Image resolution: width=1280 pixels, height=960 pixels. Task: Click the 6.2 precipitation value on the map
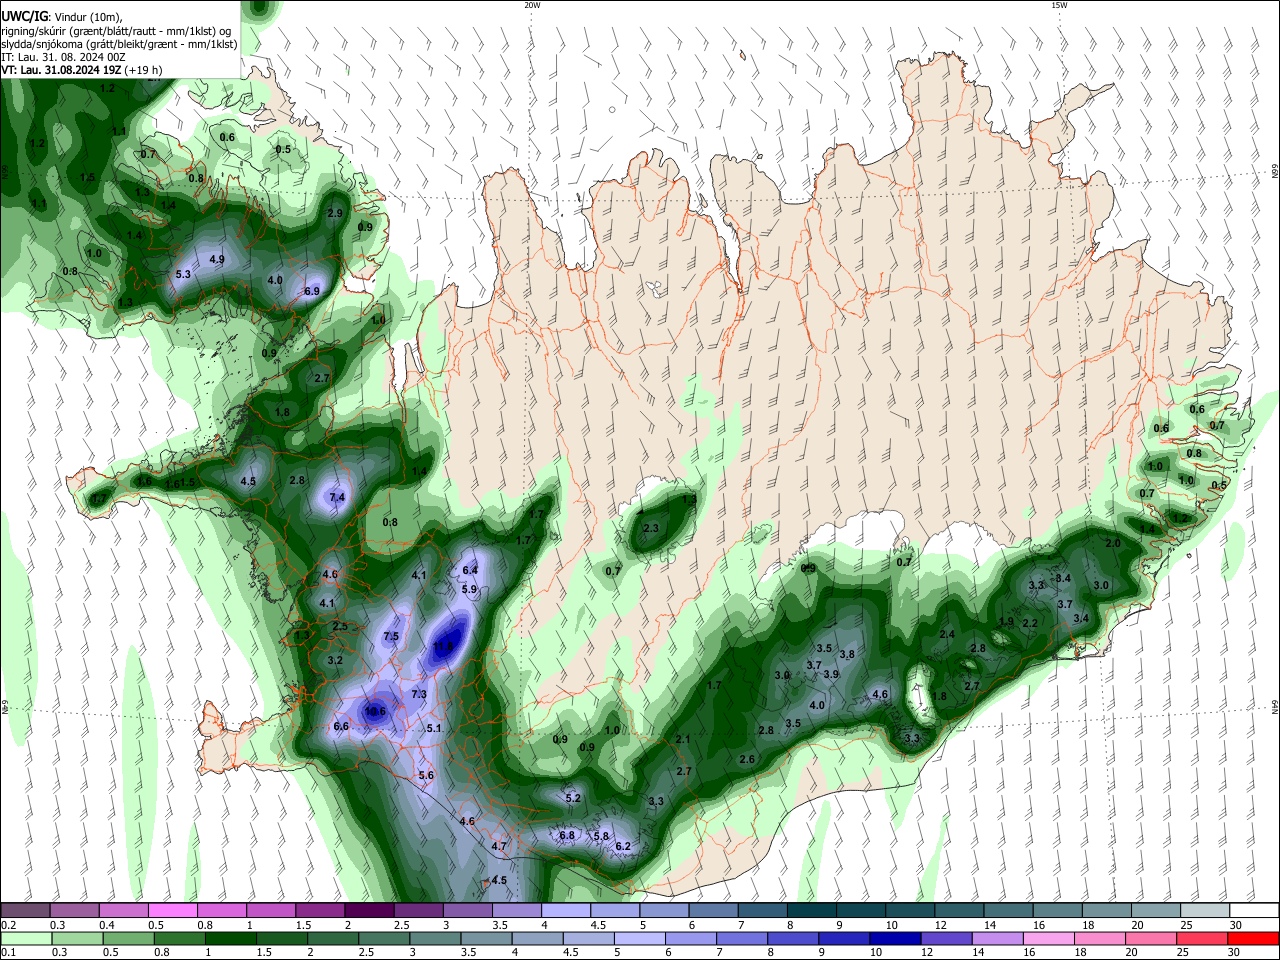(623, 847)
